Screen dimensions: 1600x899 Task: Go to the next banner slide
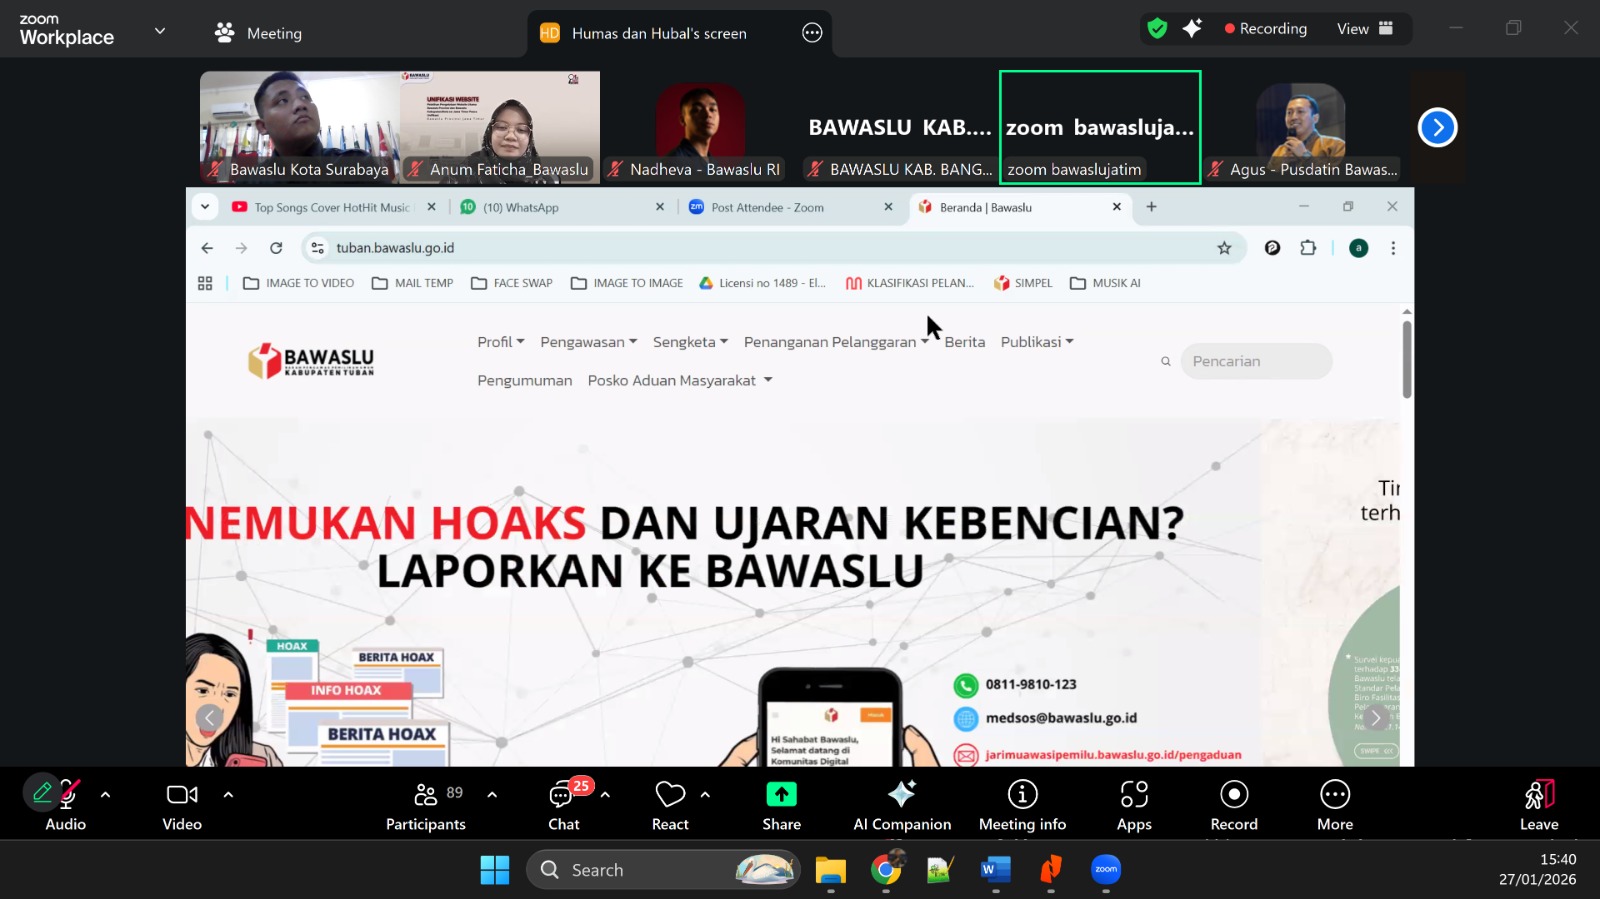(x=1375, y=717)
